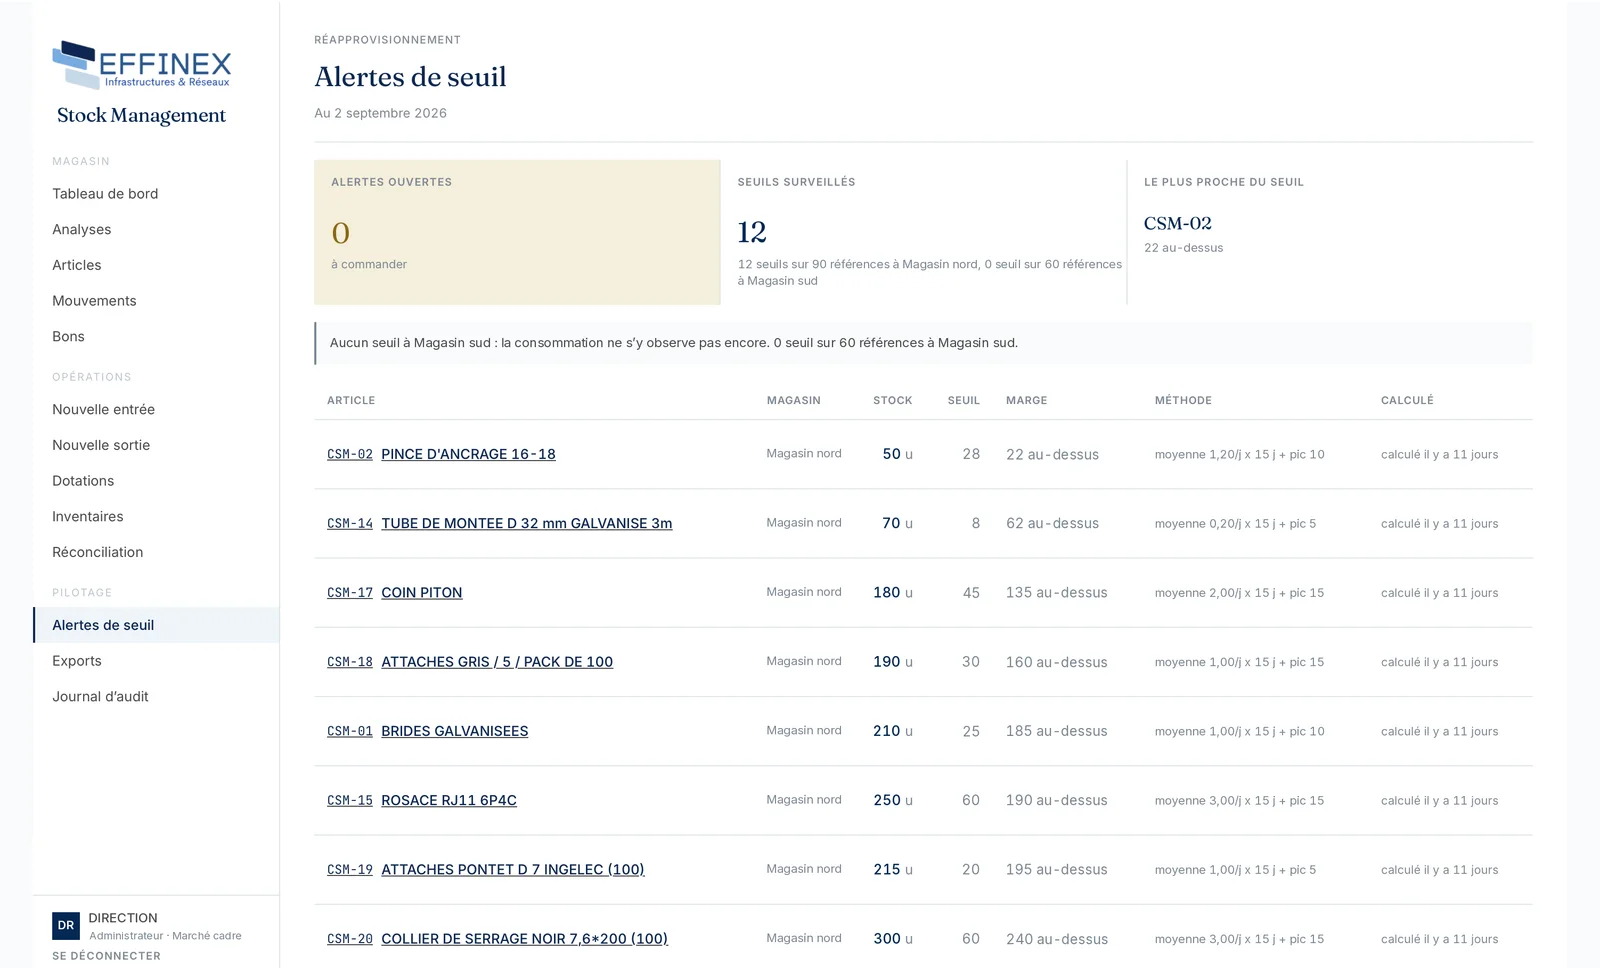Go to Analyses page
The height and width of the screenshot is (968, 1600).
tap(82, 230)
